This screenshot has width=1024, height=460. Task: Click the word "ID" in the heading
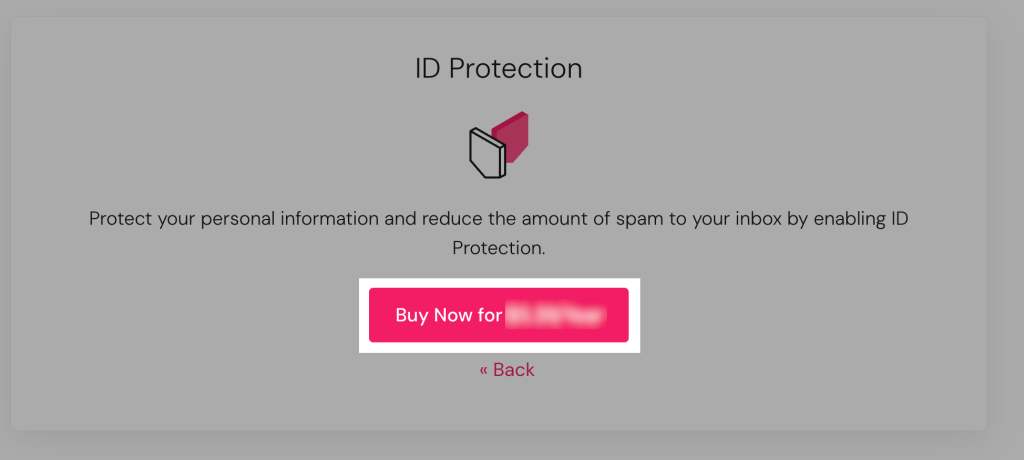[x=427, y=68]
